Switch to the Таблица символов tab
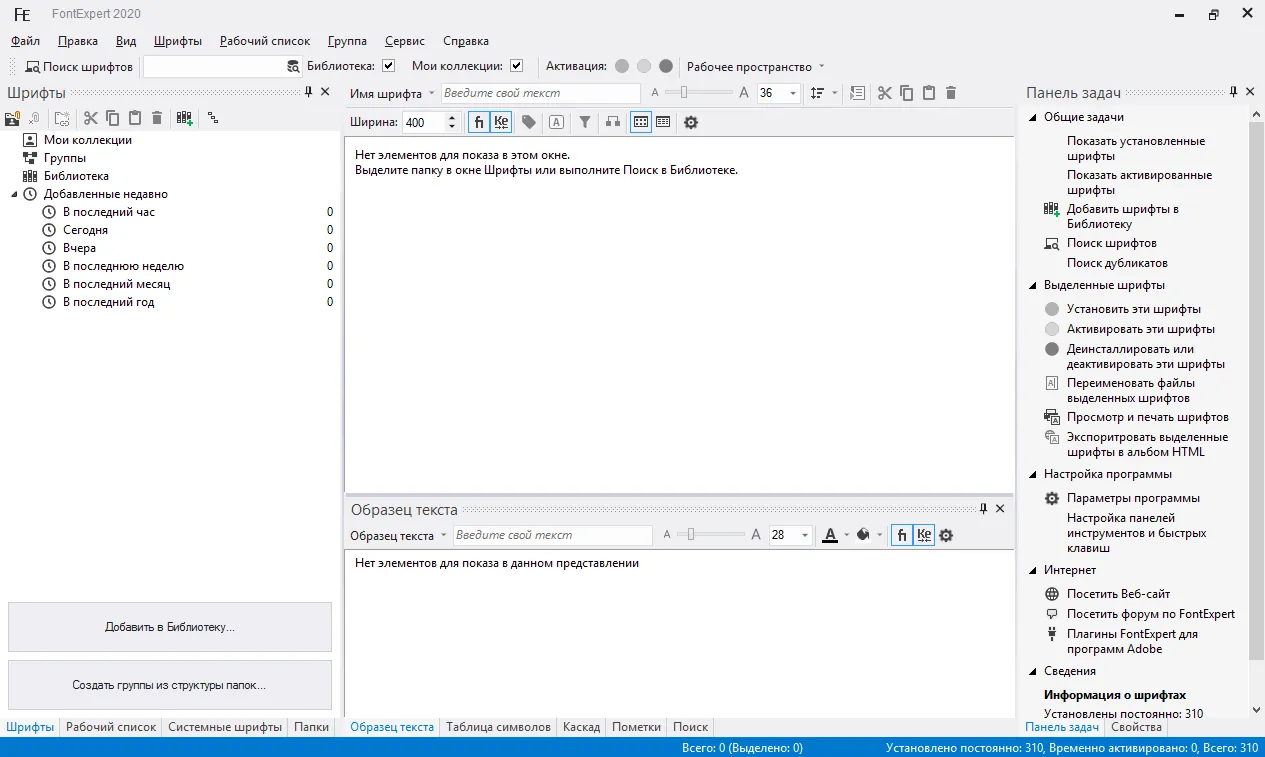This screenshot has width=1265, height=757. click(498, 727)
